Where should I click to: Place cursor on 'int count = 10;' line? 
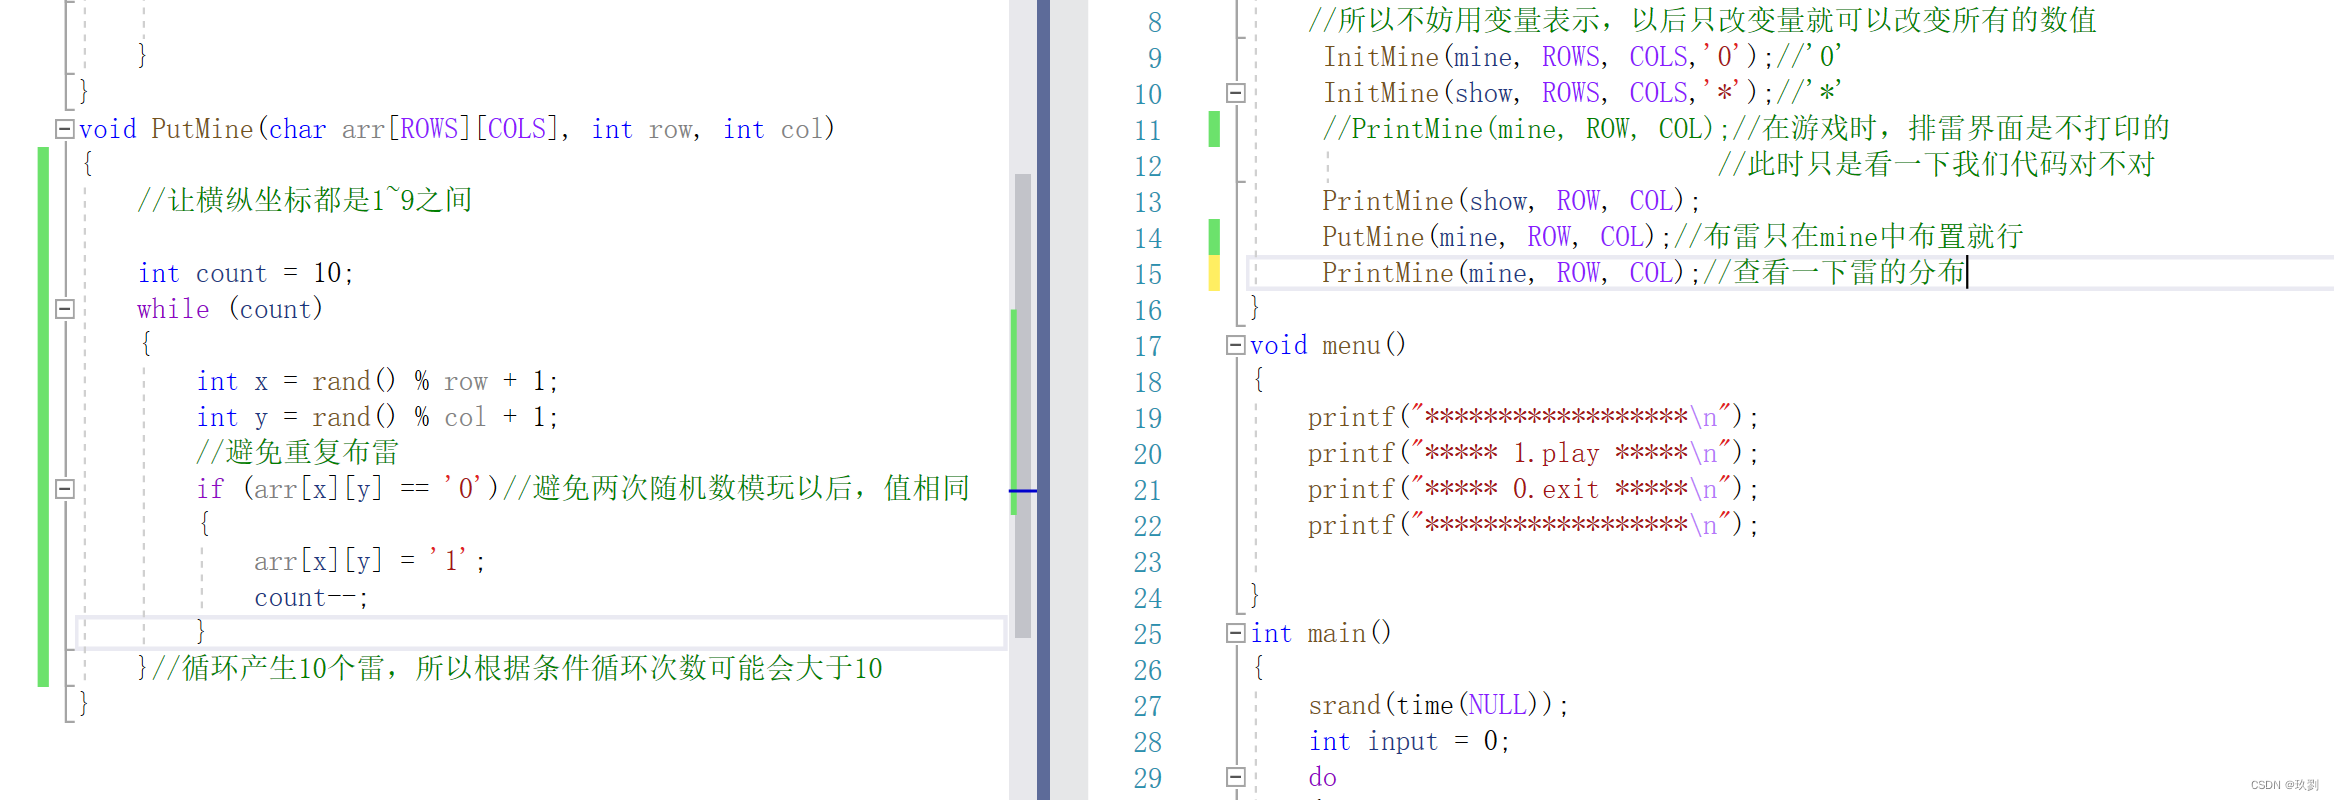(x=246, y=273)
